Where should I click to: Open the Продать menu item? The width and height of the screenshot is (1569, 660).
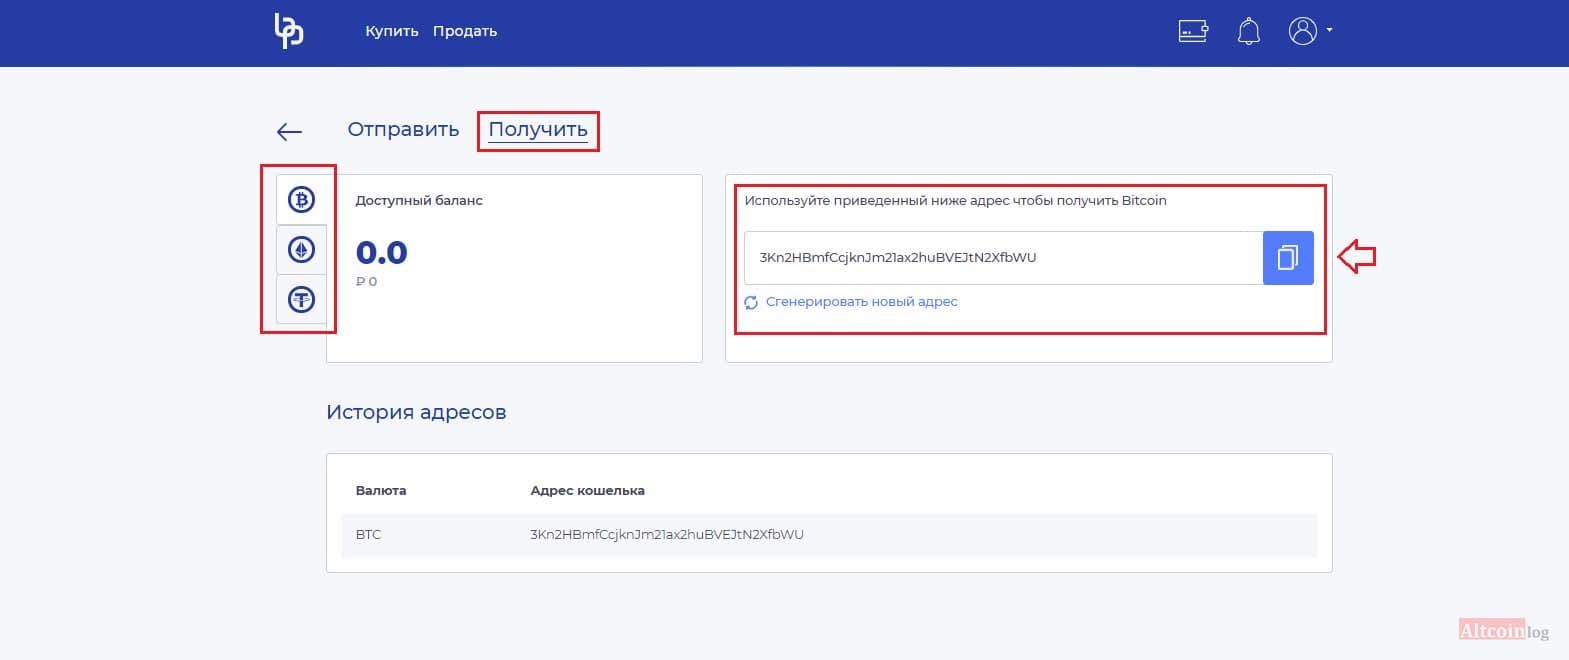point(465,31)
